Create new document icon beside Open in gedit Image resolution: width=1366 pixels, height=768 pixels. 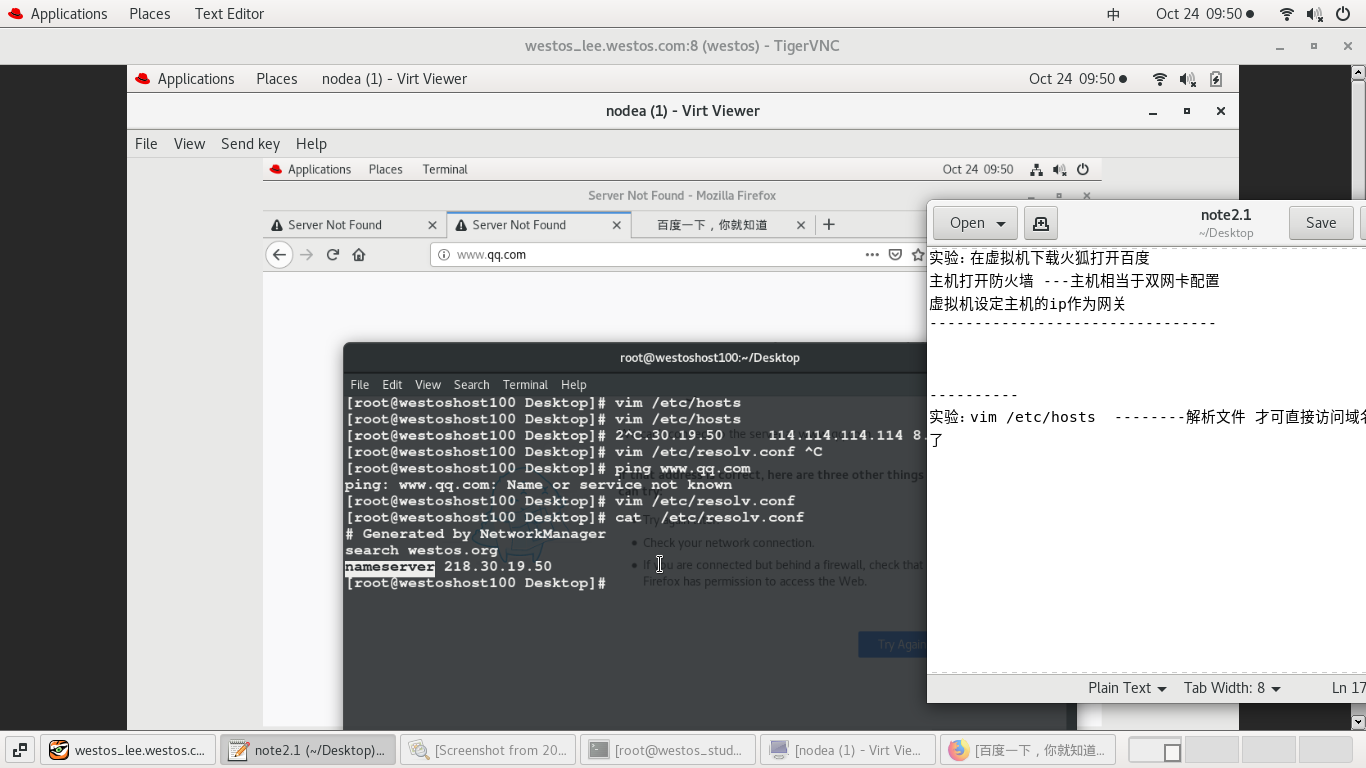click(1040, 222)
